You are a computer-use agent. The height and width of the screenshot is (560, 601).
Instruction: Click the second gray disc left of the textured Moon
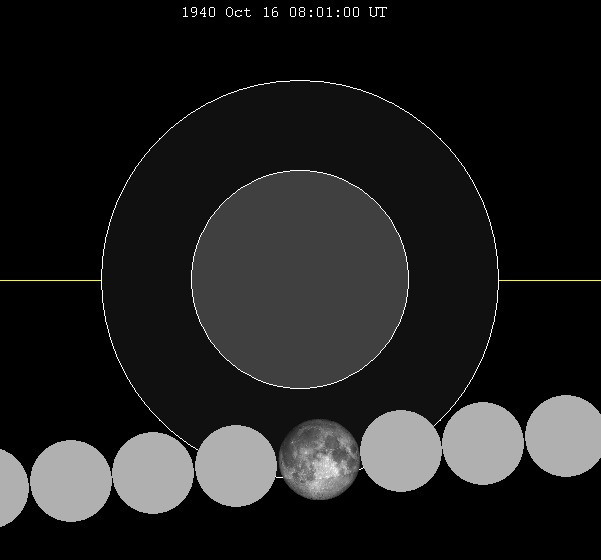[153, 473]
